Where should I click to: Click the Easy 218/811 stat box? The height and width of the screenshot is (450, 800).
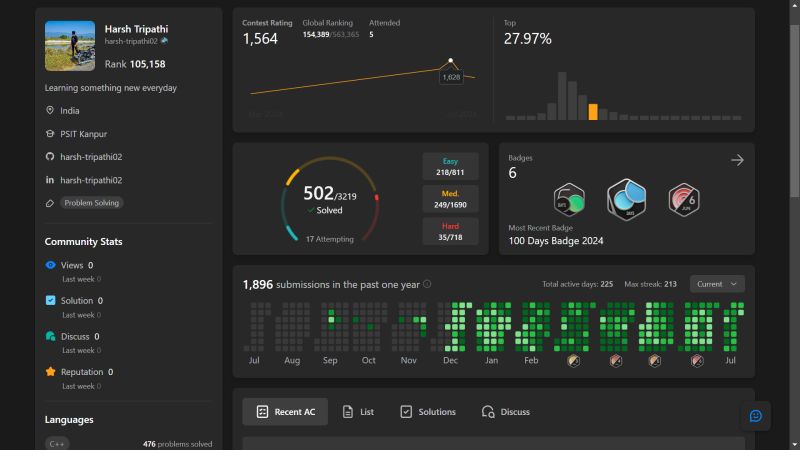pyautogui.click(x=450, y=166)
